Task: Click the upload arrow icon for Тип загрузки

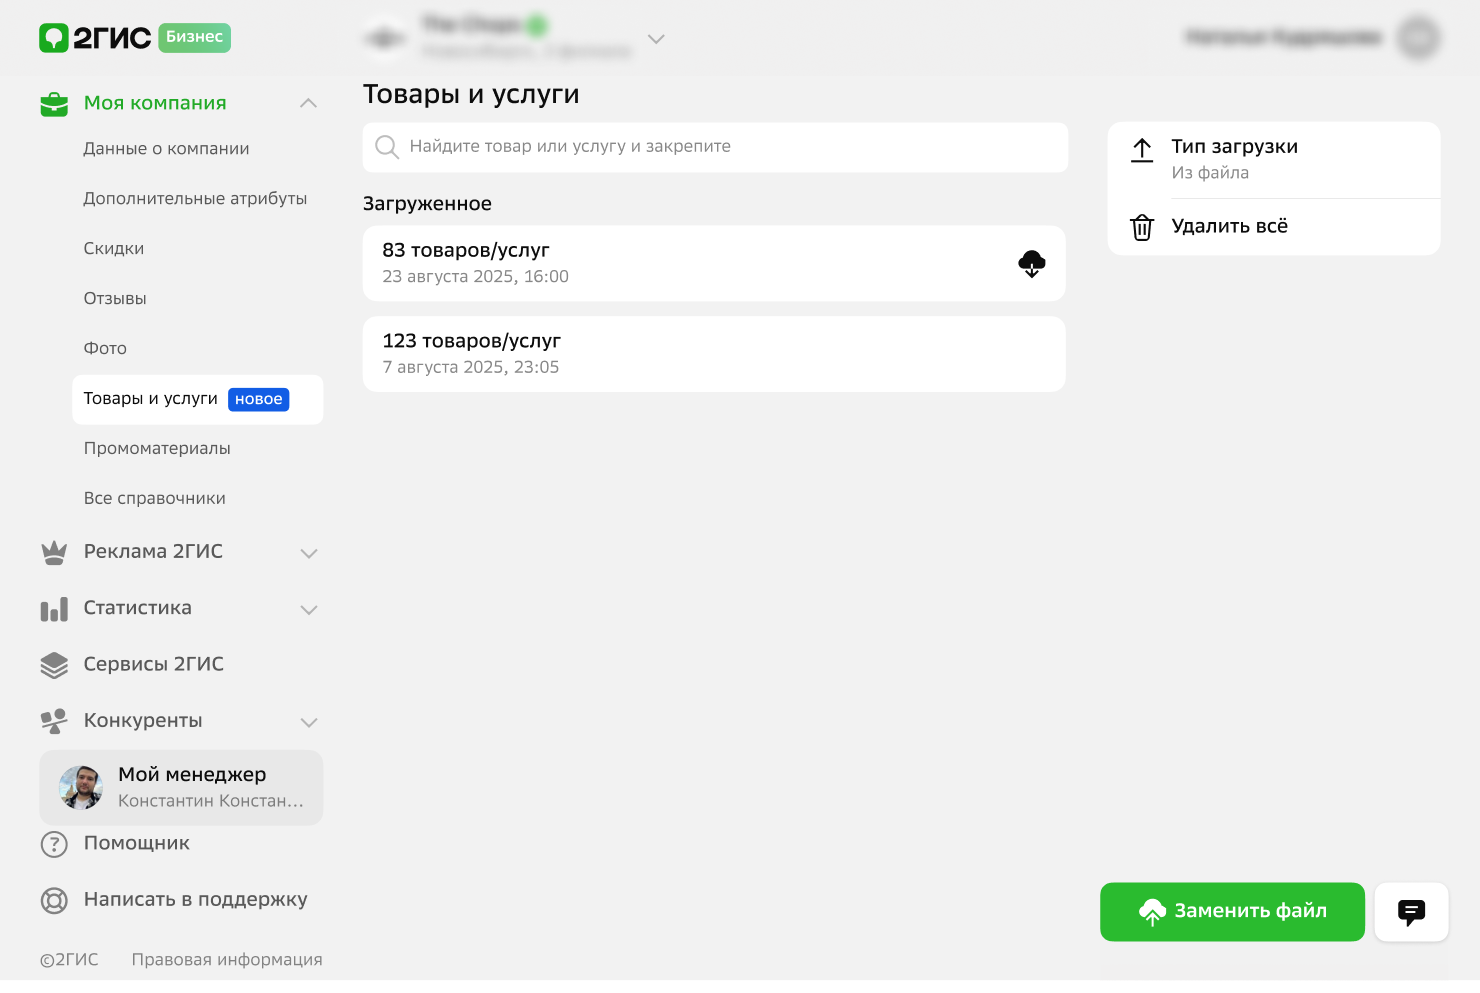Action: point(1141,151)
